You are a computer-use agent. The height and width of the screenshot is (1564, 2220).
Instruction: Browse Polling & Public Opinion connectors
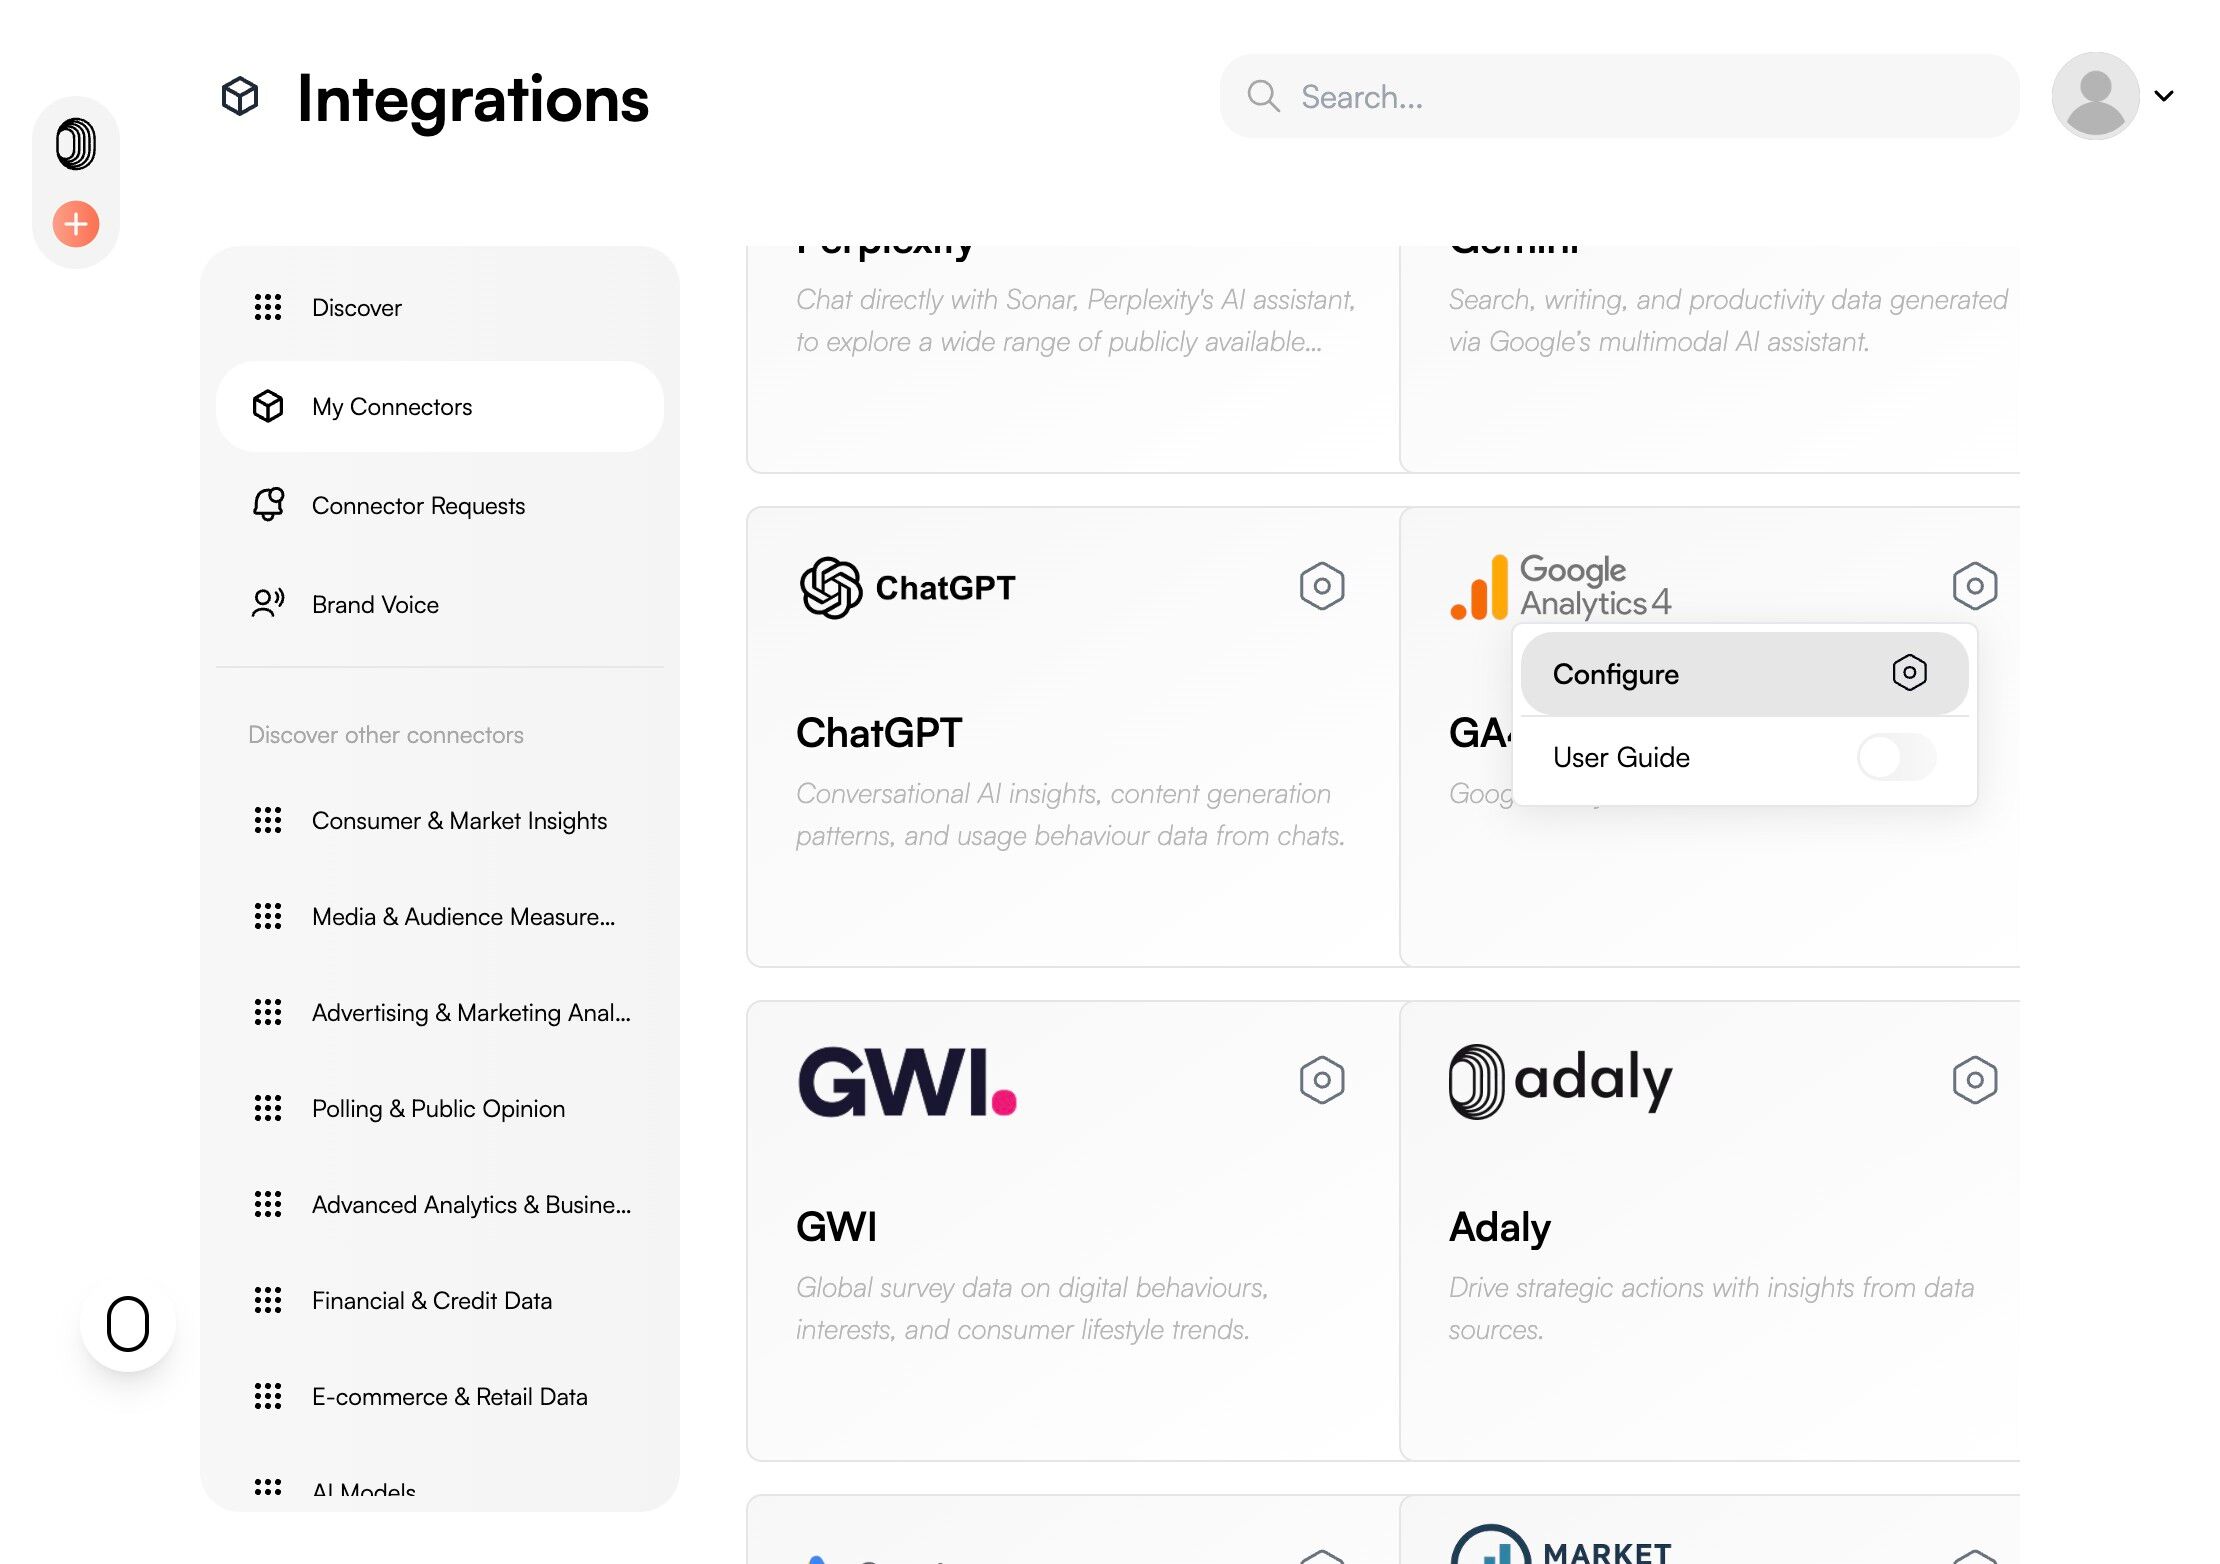(438, 1109)
